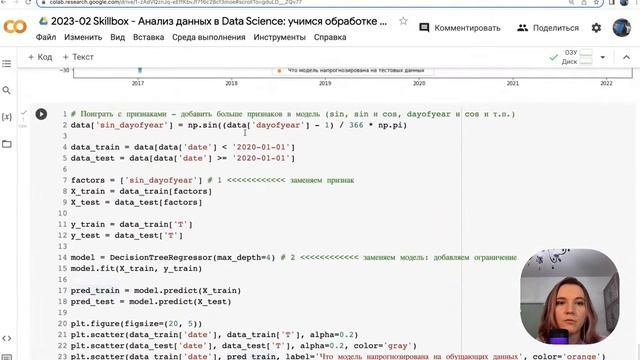Add a code cell with + Код
This screenshot has width=640, height=360.
point(40,57)
